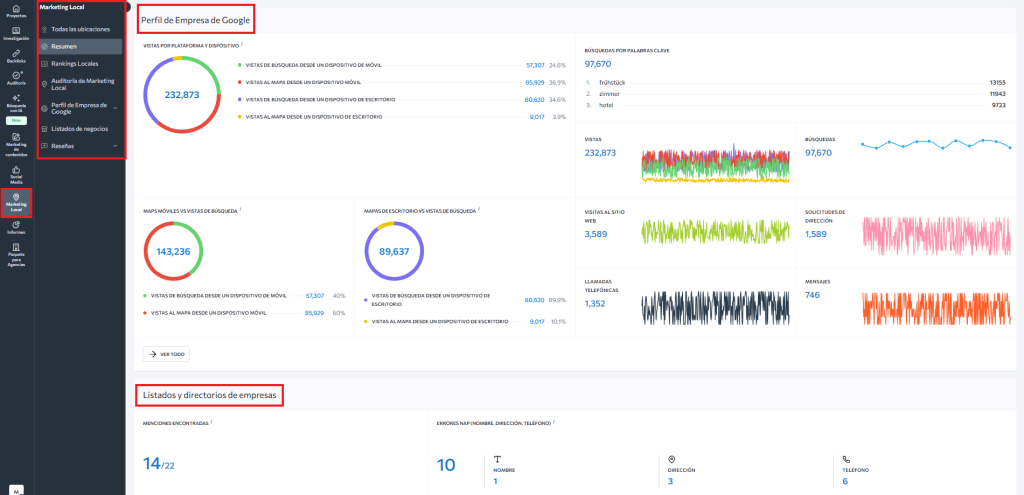
Task: Go to the Backlinks tool
Action: (x=16, y=55)
